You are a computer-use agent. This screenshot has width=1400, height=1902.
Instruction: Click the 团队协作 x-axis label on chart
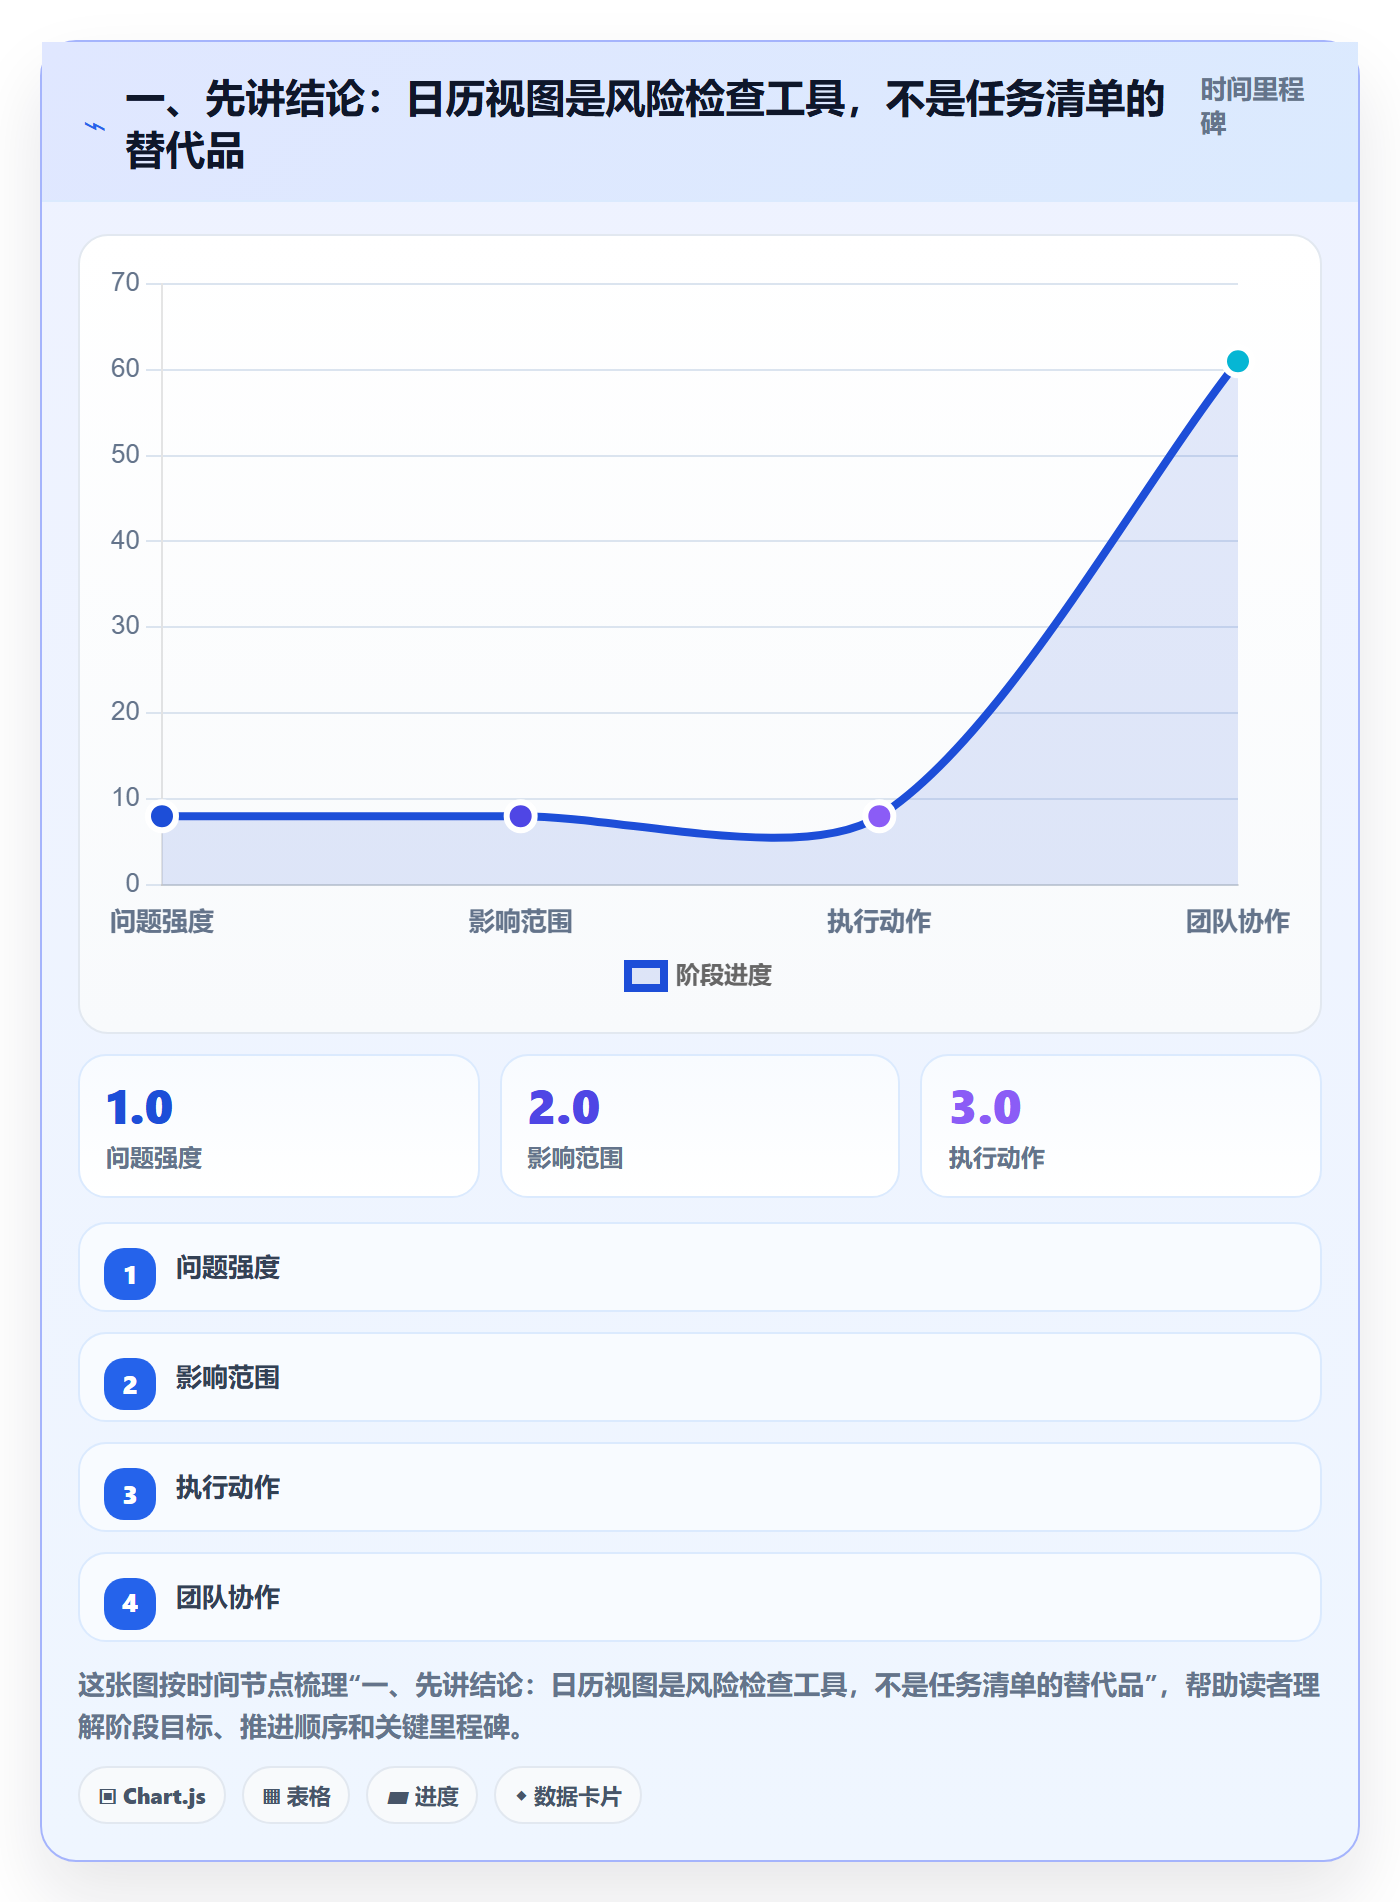pyautogui.click(x=1237, y=922)
